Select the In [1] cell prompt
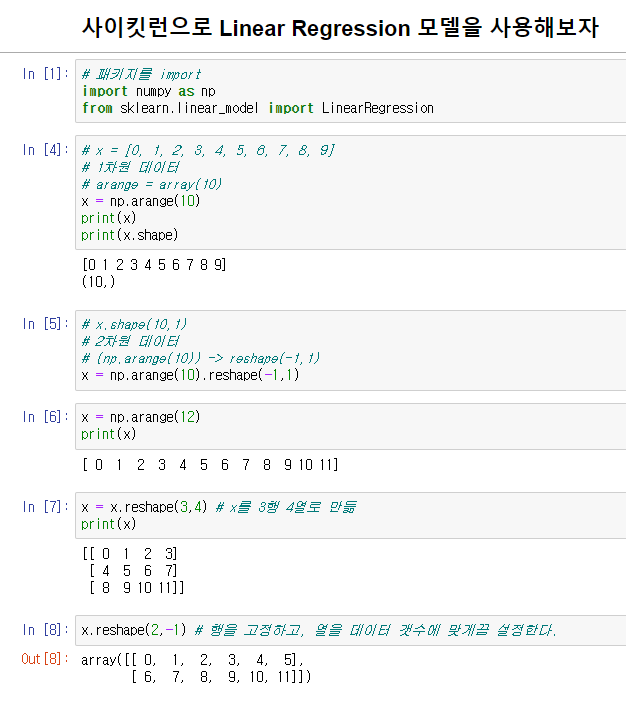The height and width of the screenshot is (703, 626). click(x=45, y=74)
